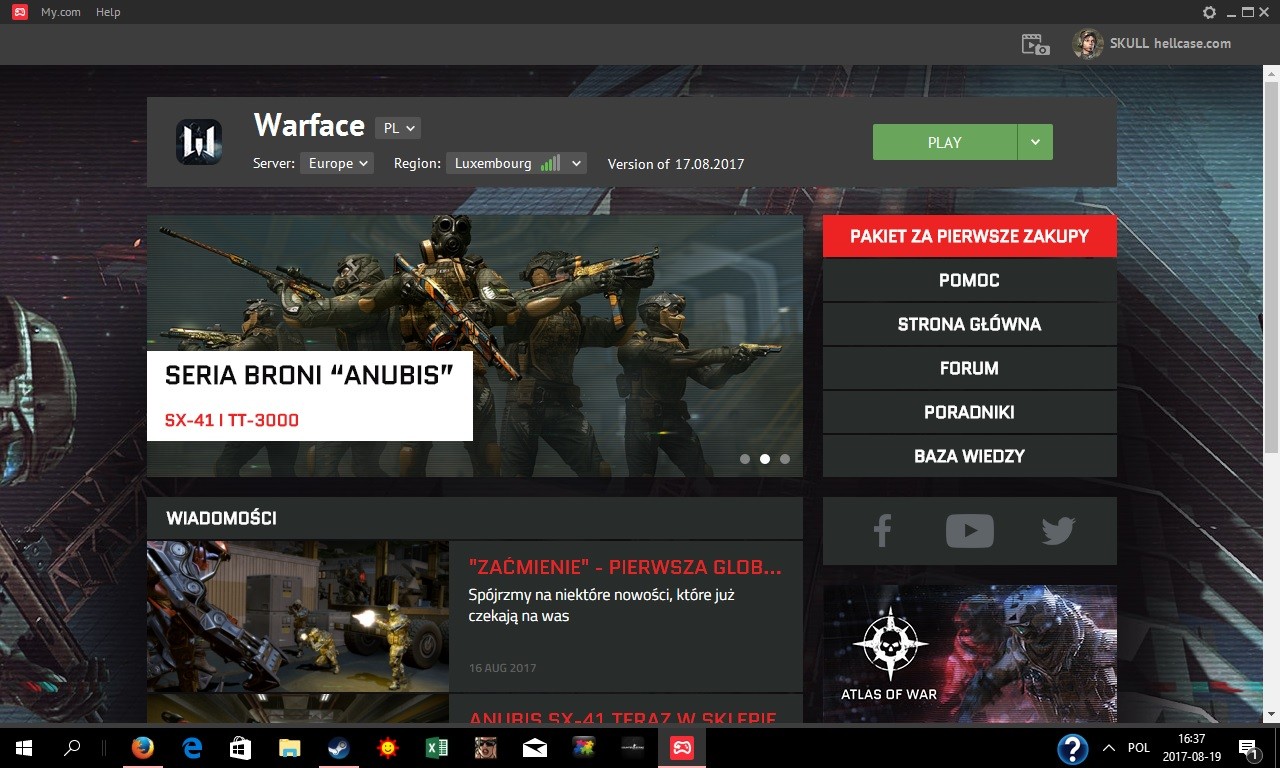Open the "ZAĆMIENIE" - PIERWSZA GLOB news headline

[625, 567]
